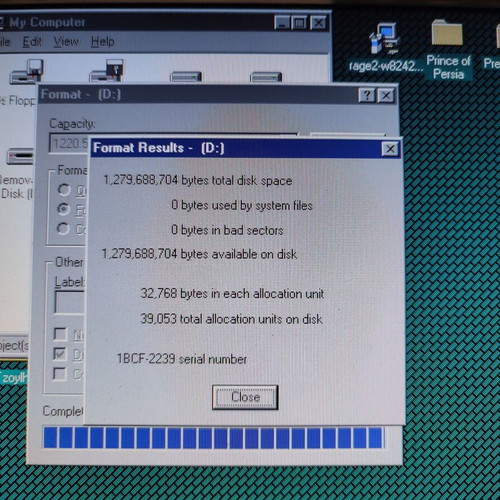Image resolution: width=500 pixels, height=500 pixels.
Task: Select the third drive icon in My Computer
Action: pos(186,77)
